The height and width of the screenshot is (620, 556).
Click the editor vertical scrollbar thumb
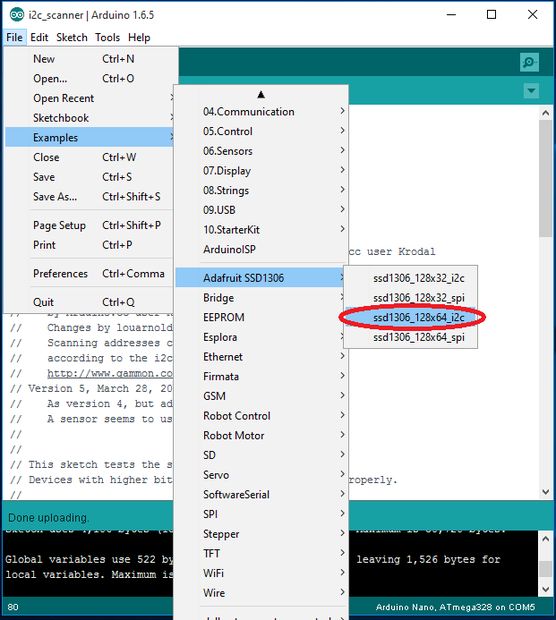click(x=546, y=178)
